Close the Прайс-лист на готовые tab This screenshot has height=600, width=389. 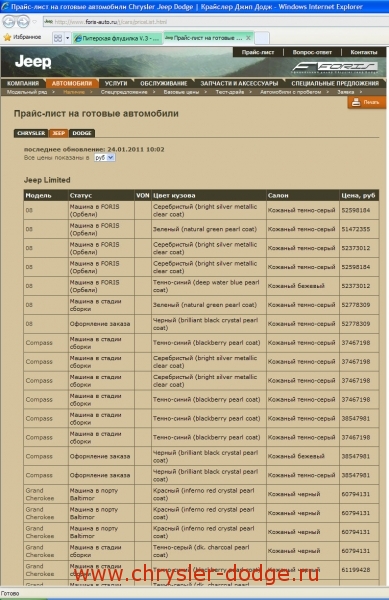pos(248,38)
